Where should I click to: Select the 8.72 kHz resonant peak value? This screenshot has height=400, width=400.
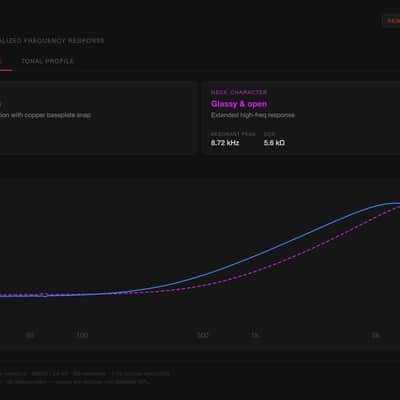[x=225, y=143]
